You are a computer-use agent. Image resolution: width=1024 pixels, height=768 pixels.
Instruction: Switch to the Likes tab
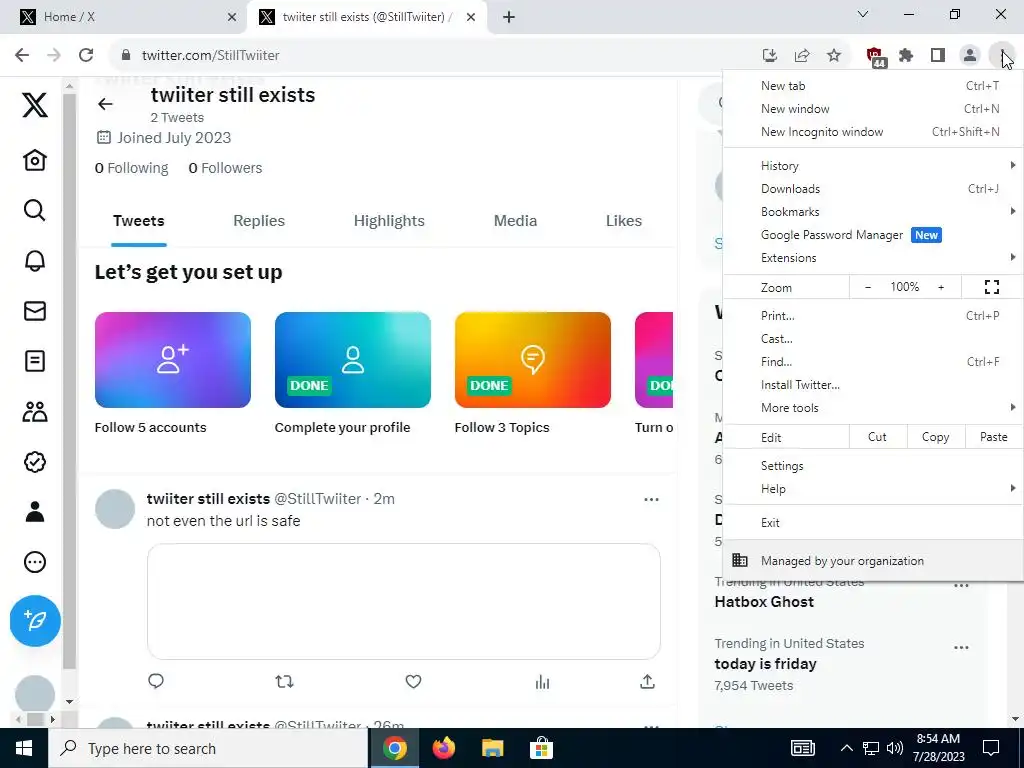(624, 221)
